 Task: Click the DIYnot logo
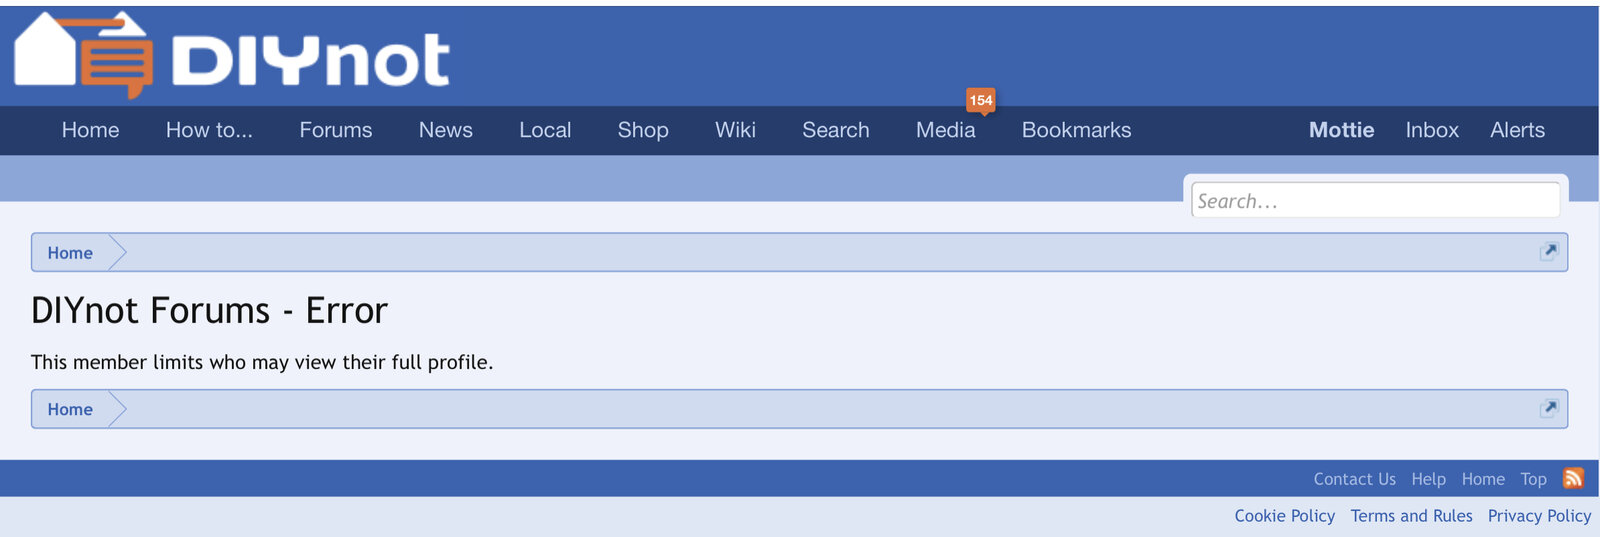pos(232,57)
